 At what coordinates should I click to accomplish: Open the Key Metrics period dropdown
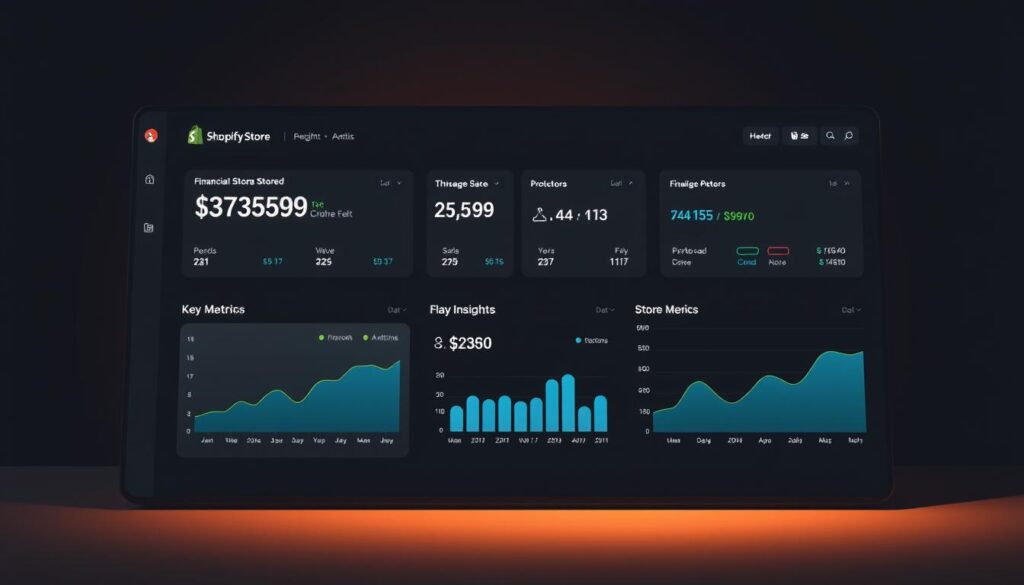click(x=397, y=310)
